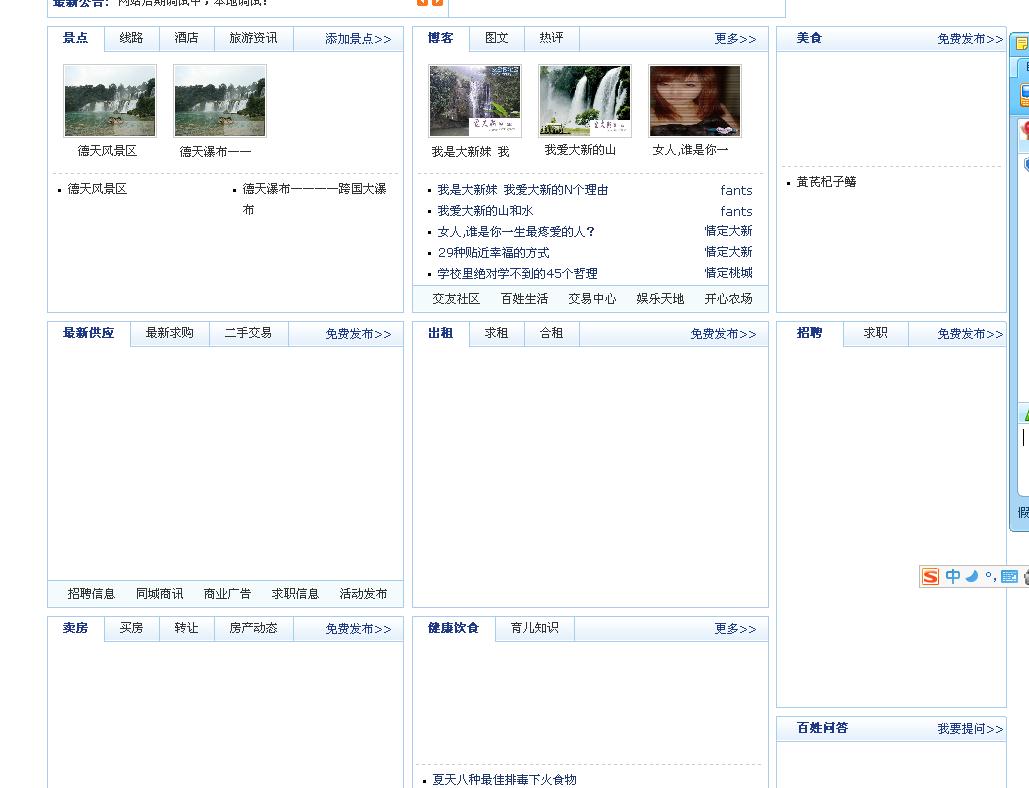Open the 德天风景区 waterfall thumbnail
Screen dimensions: 1029x788
coord(110,100)
